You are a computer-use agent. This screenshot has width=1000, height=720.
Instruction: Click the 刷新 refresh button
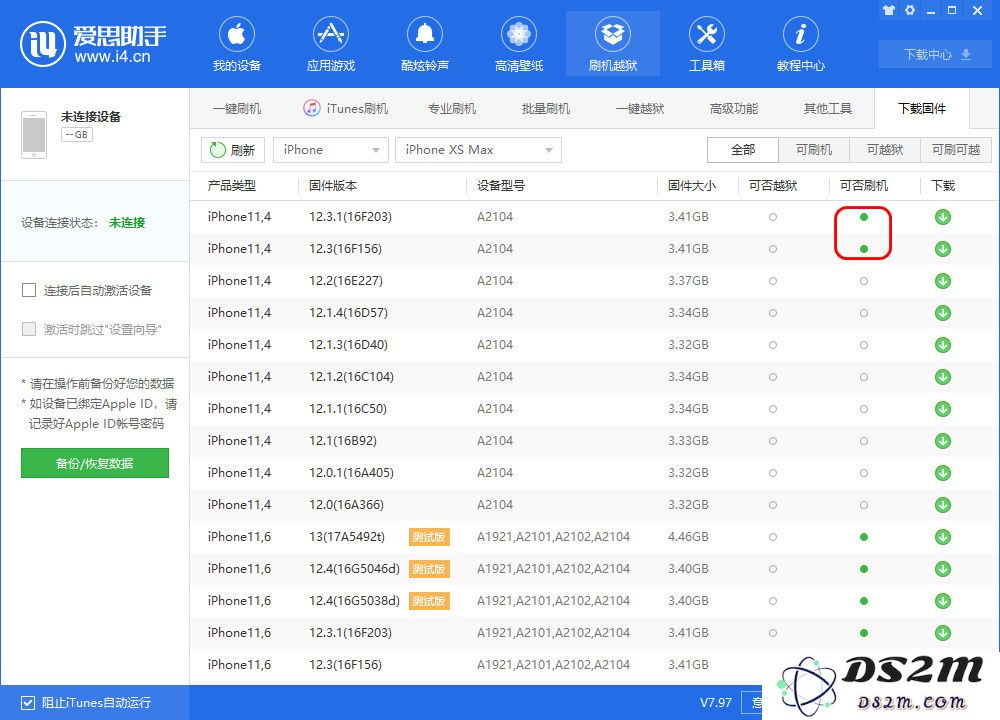[233, 150]
